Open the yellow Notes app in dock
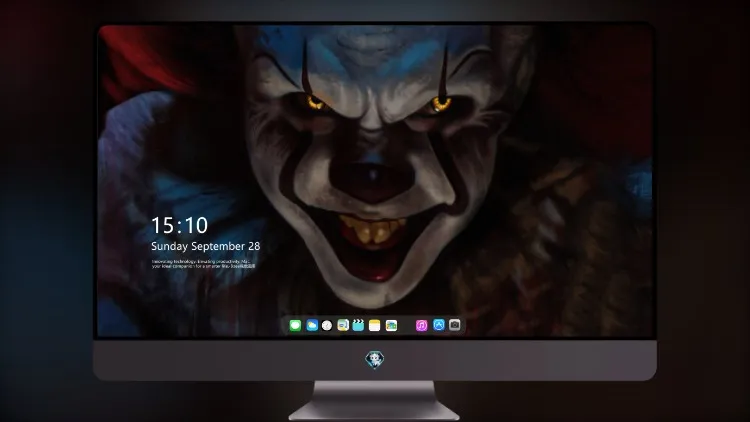 tap(375, 325)
